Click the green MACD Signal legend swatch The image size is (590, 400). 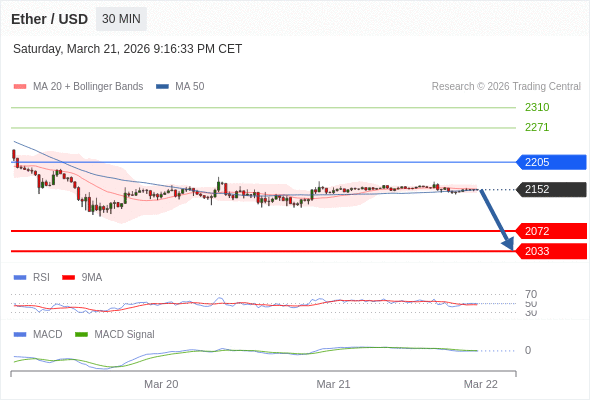[x=81, y=335]
